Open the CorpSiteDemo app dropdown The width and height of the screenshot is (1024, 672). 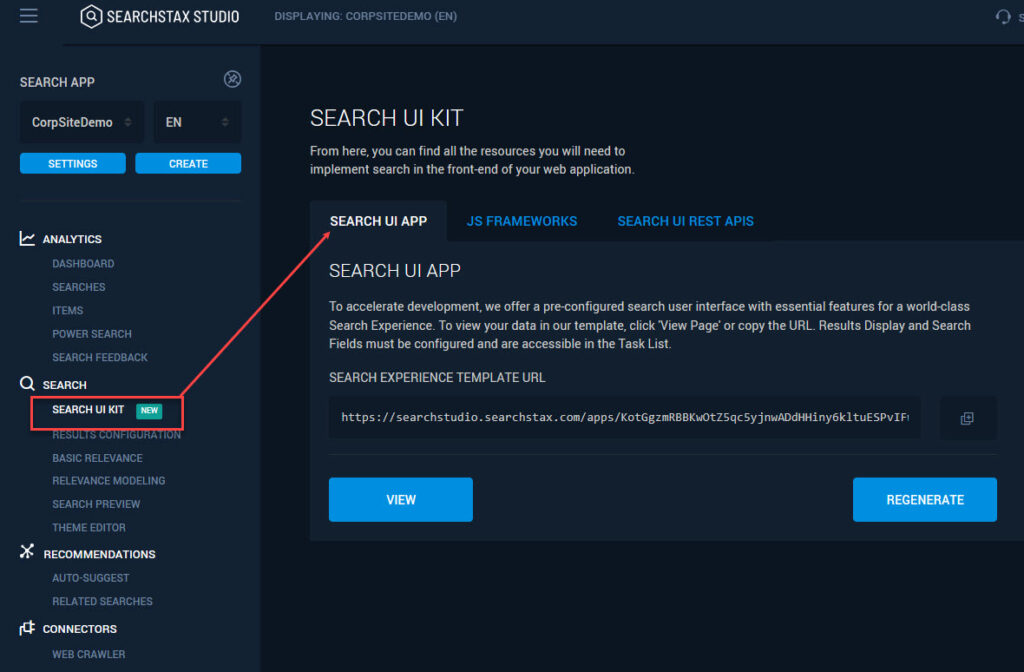click(82, 122)
